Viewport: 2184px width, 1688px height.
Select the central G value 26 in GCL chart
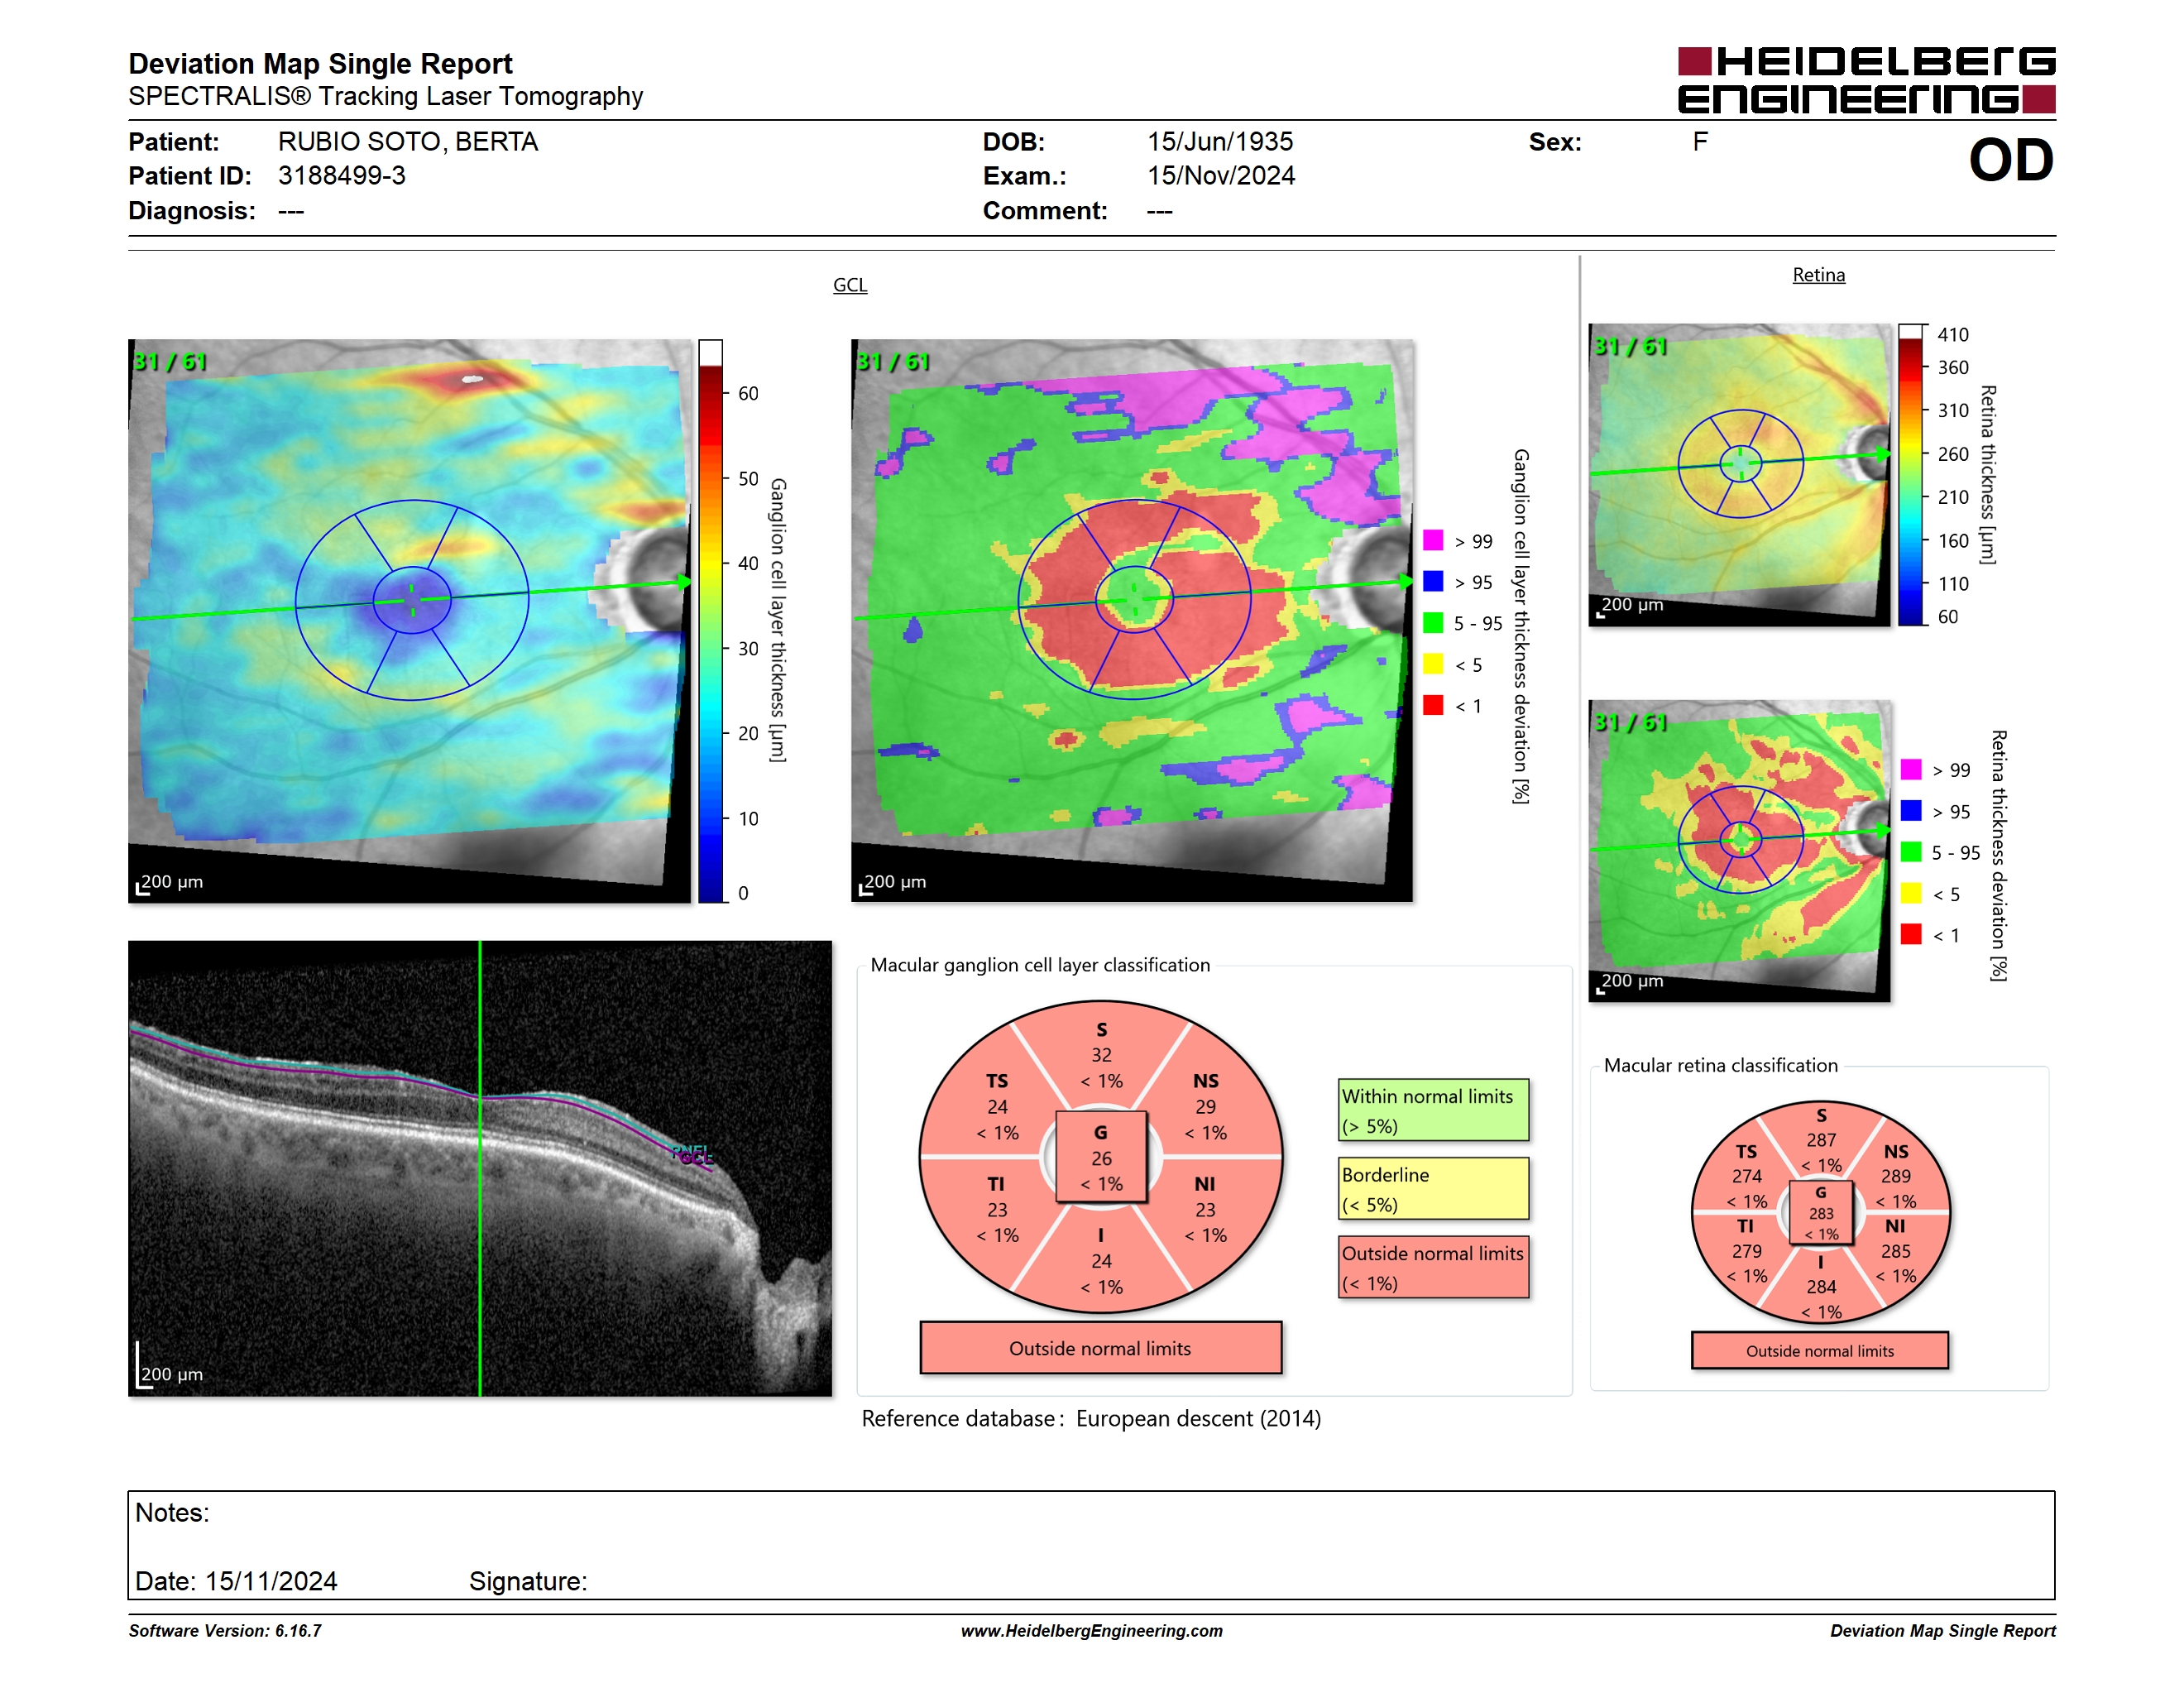[x=1101, y=1159]
